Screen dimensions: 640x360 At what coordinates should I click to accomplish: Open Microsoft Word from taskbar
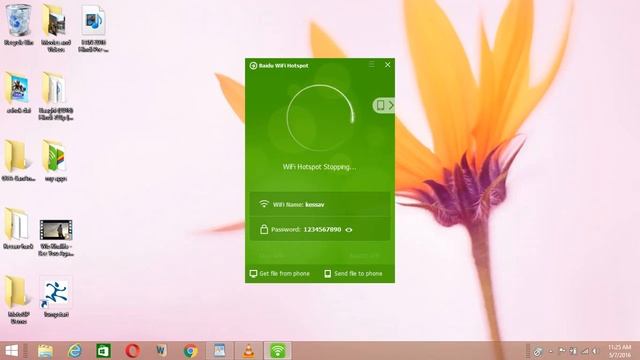pos(161,351)
